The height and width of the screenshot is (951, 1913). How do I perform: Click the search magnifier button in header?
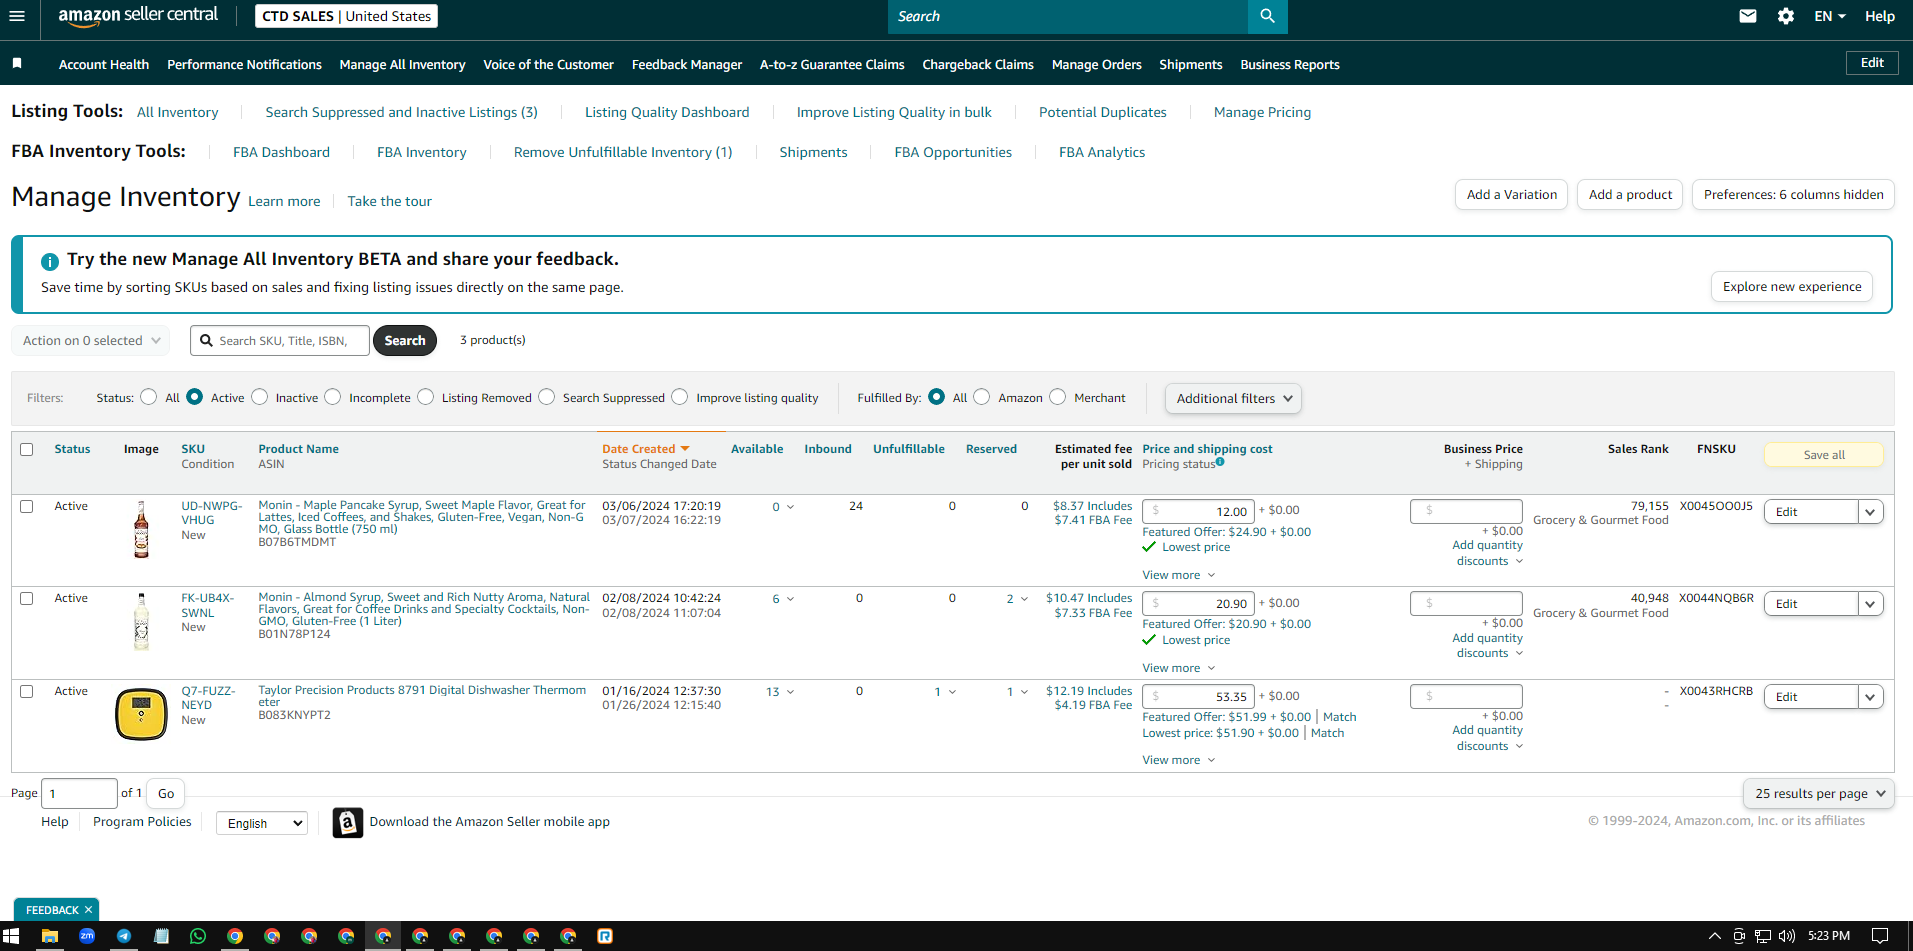(1267, 16)
